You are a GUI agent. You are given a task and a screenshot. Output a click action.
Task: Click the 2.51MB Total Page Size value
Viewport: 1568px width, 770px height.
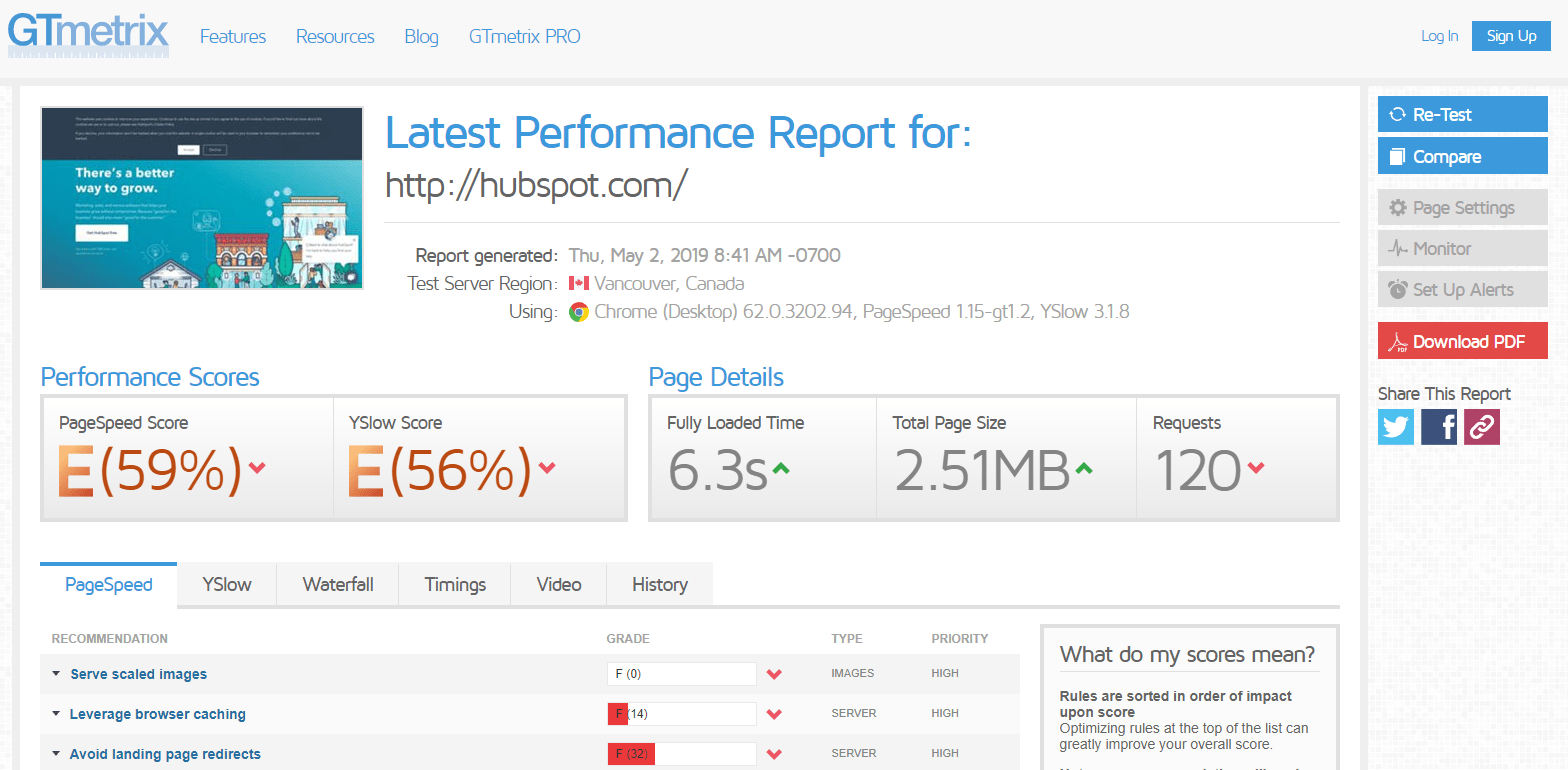982,471
